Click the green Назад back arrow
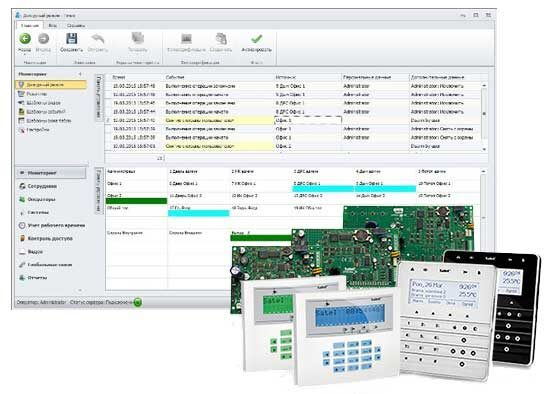Image resolution: width=548 pixels, height=394 pixels. 25,38
